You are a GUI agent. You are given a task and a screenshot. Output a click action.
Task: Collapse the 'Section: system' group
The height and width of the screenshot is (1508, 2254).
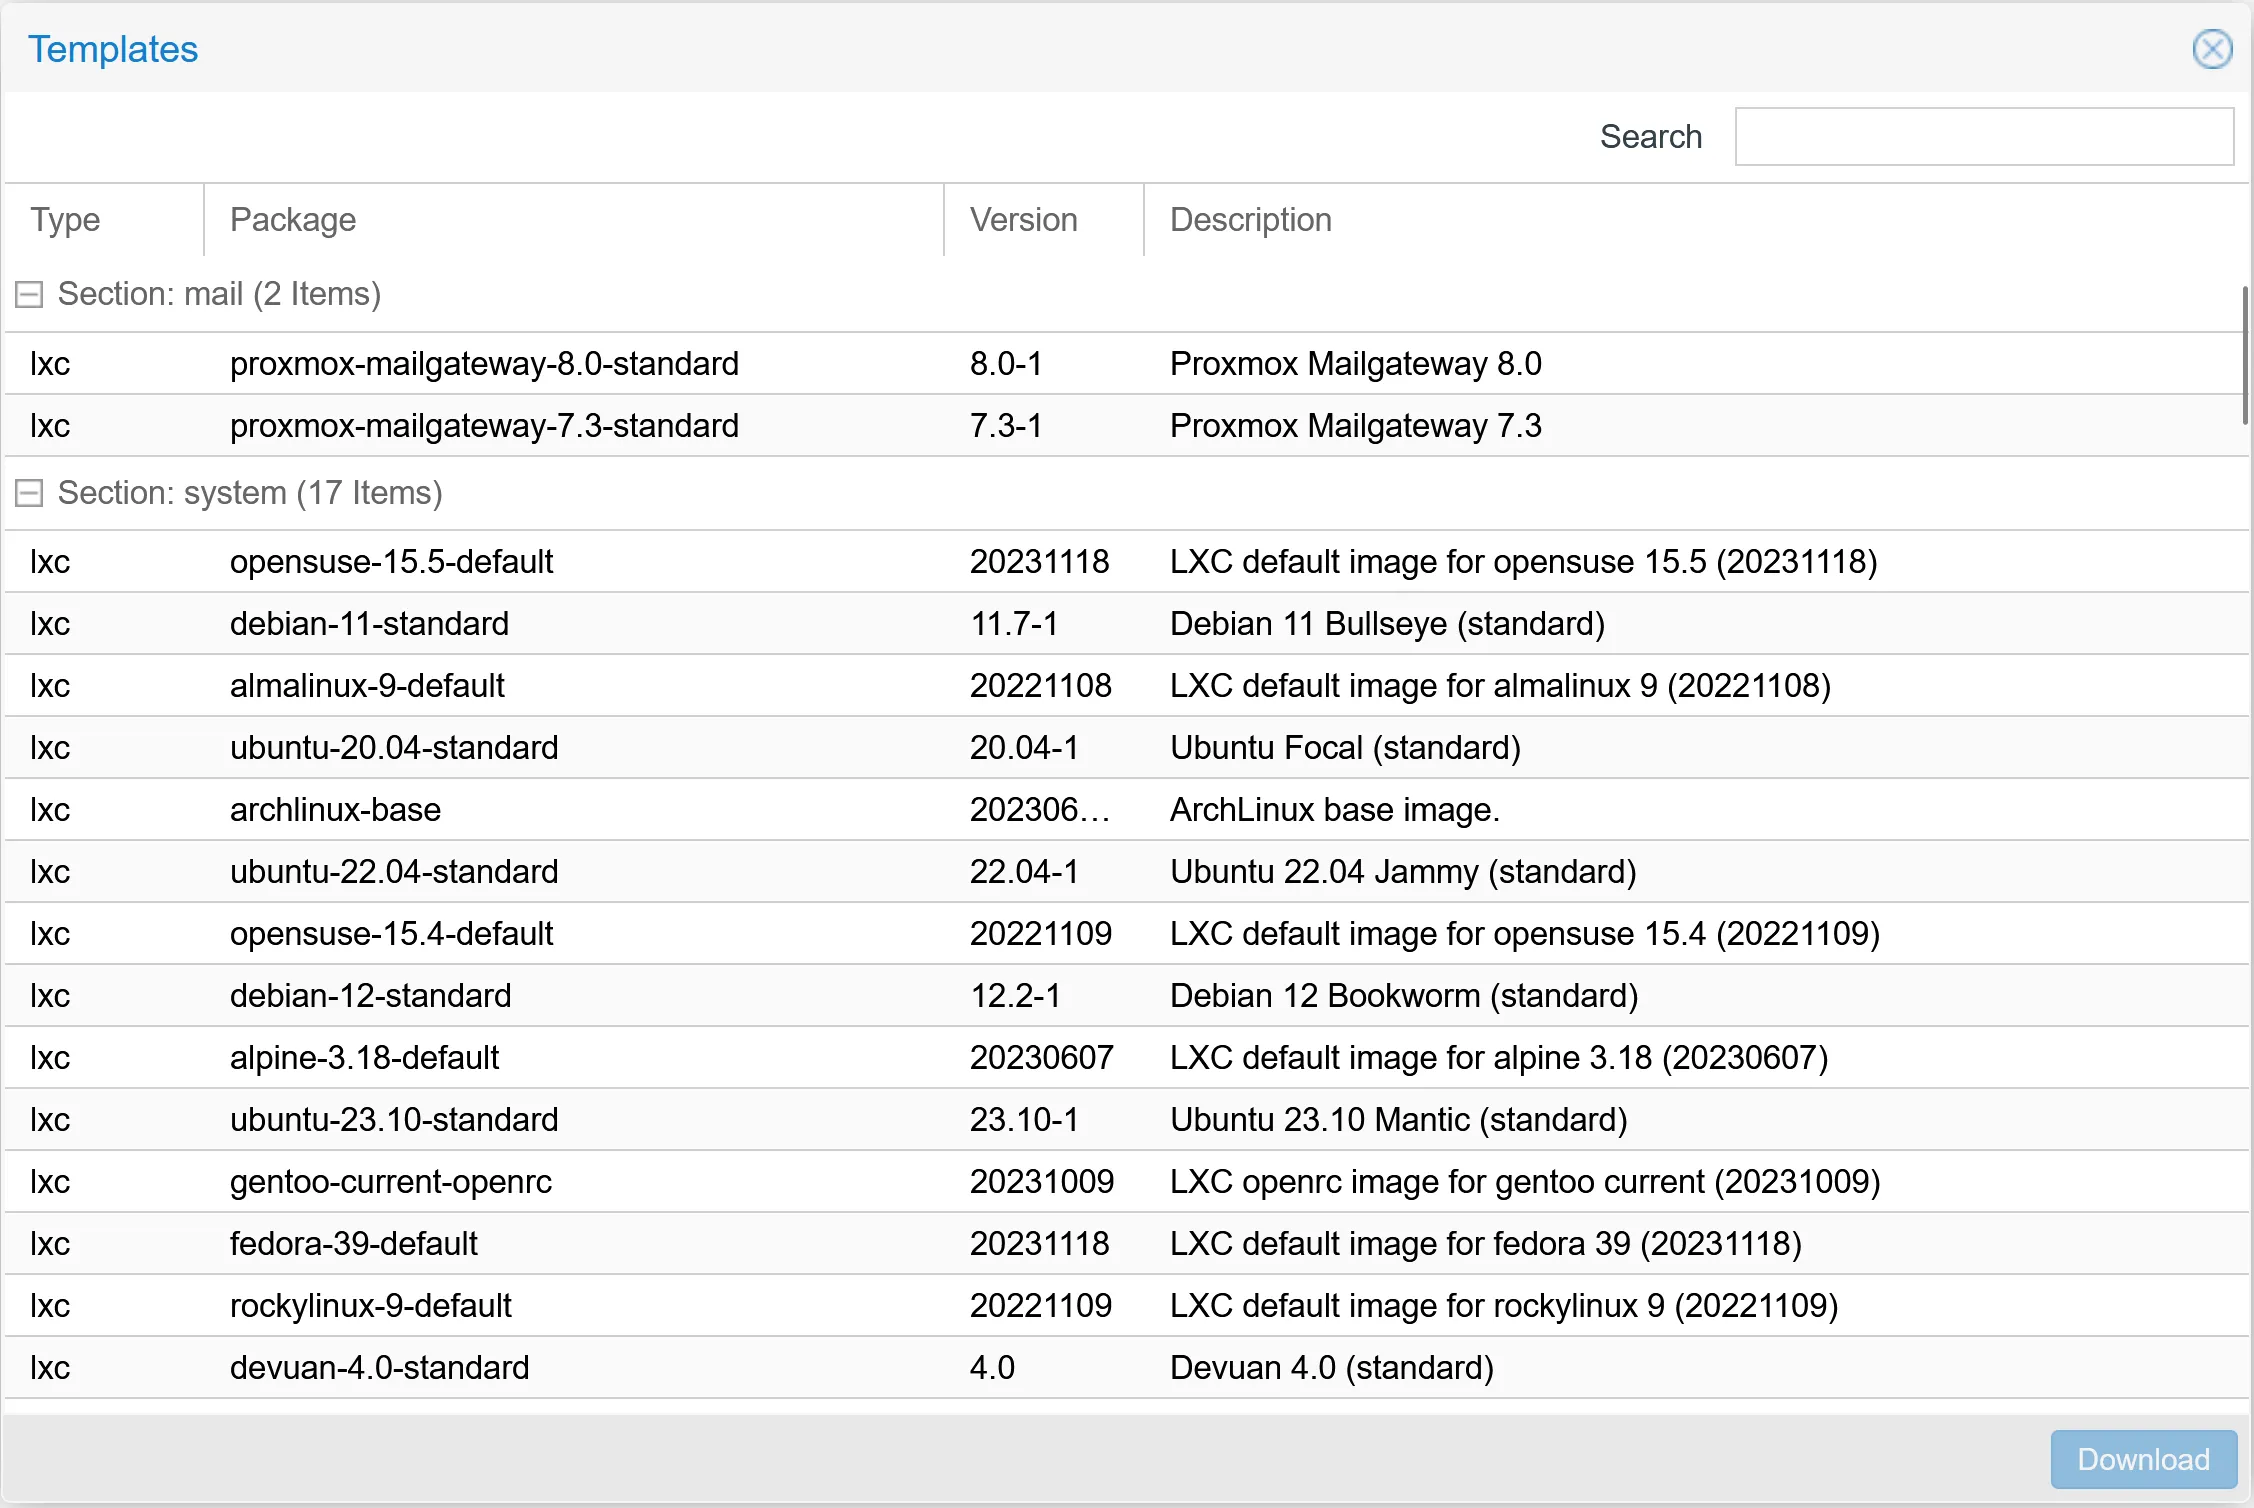click(x=28, y=492)
